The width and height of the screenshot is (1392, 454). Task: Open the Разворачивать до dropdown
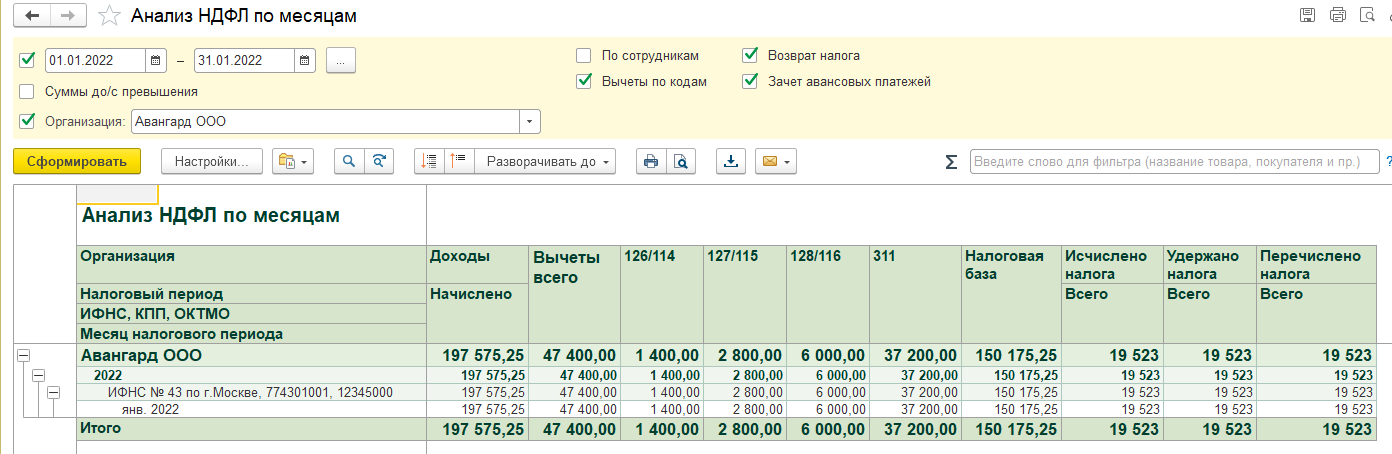pos(545,161)
